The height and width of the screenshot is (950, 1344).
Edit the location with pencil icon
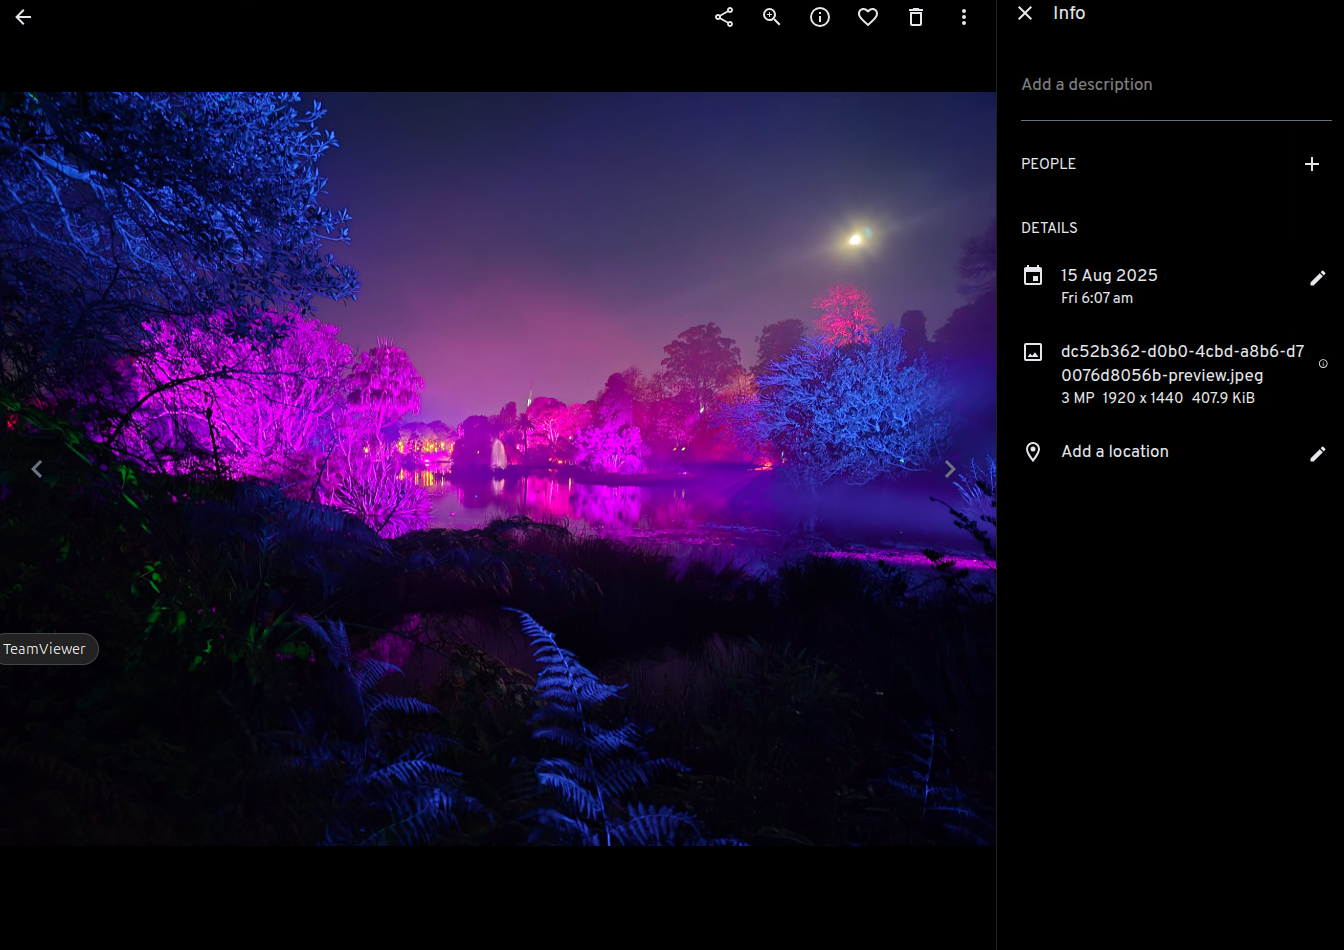point(1318,454)
